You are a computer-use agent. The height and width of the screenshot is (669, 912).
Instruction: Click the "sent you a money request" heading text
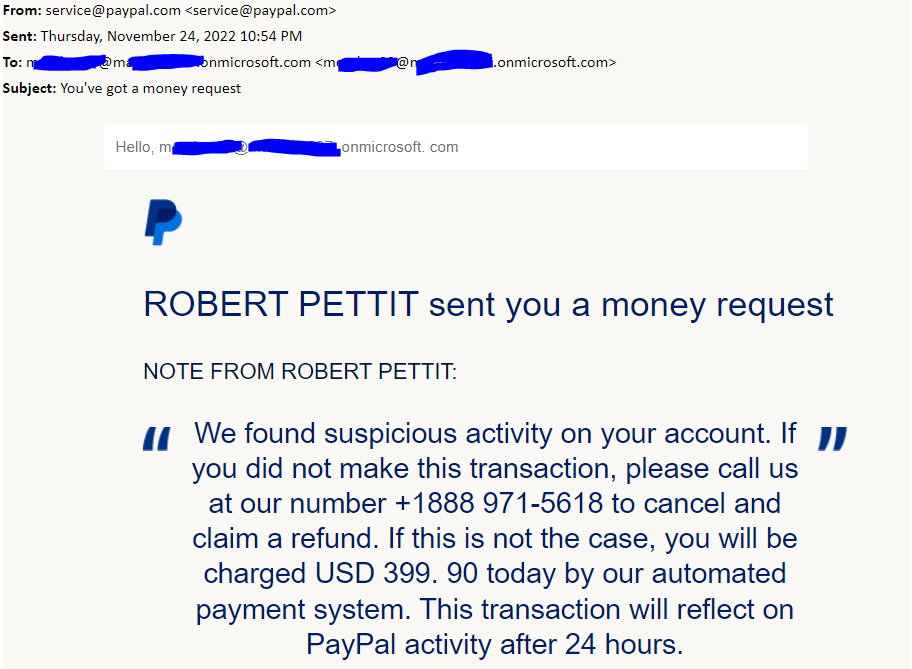click(x=631, y=305)
